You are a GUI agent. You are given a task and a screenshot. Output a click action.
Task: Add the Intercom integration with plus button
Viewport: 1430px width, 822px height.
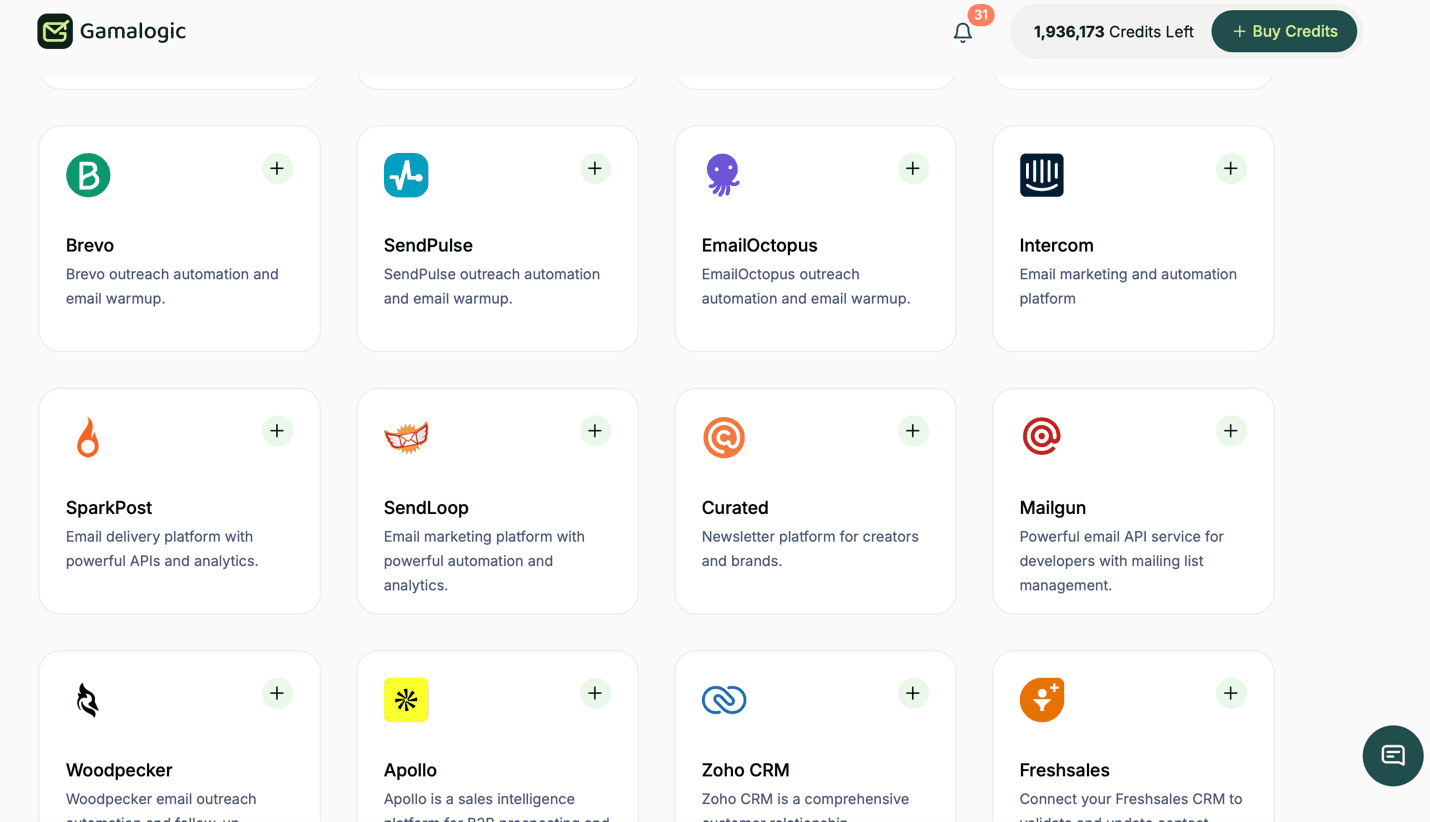1231,168
